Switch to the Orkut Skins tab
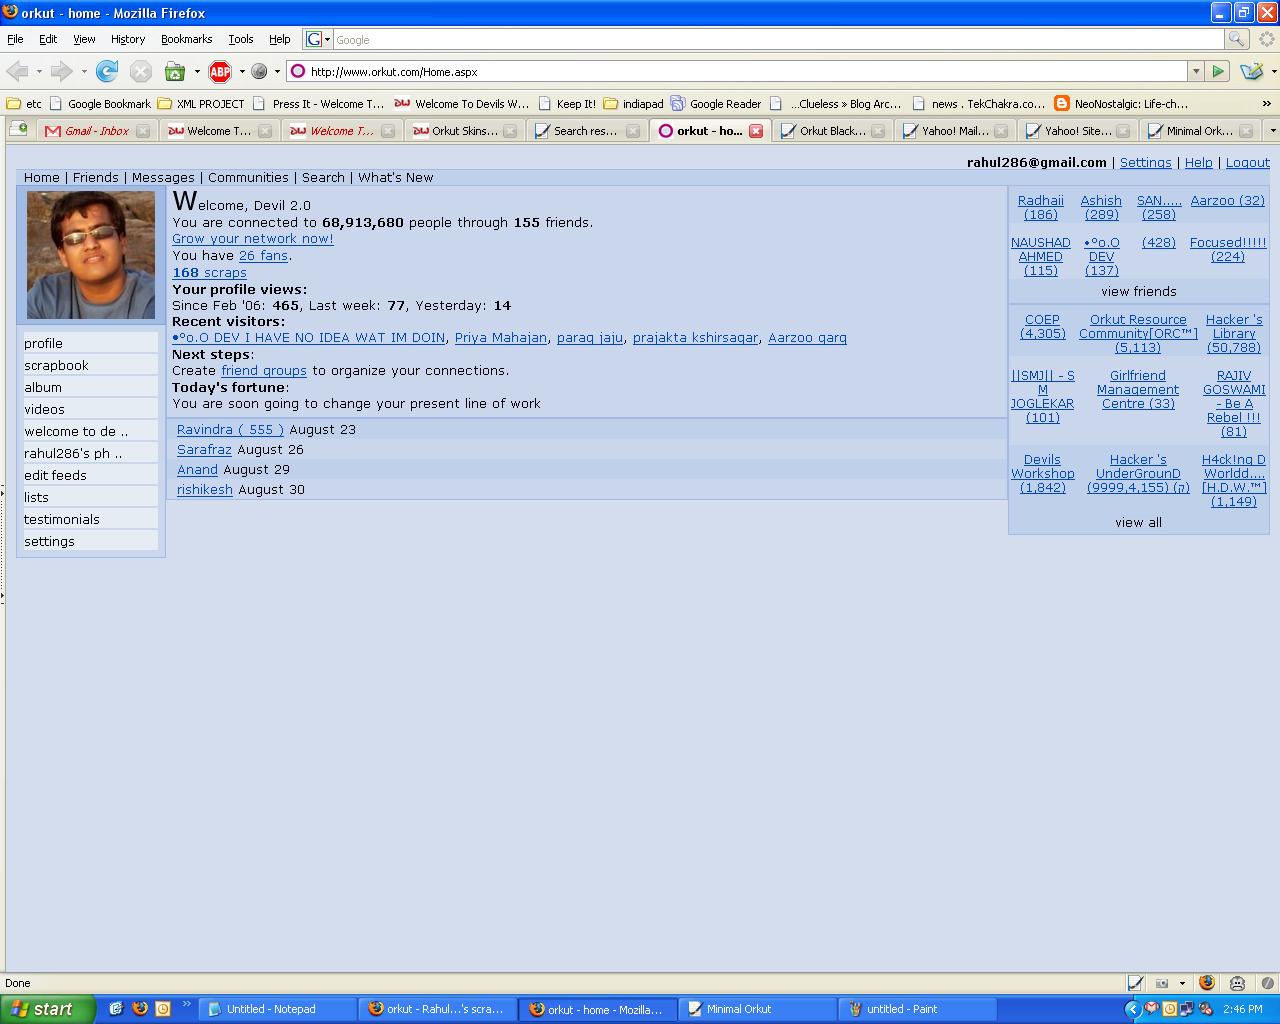 pyautogui.click(x=465, y=131)
